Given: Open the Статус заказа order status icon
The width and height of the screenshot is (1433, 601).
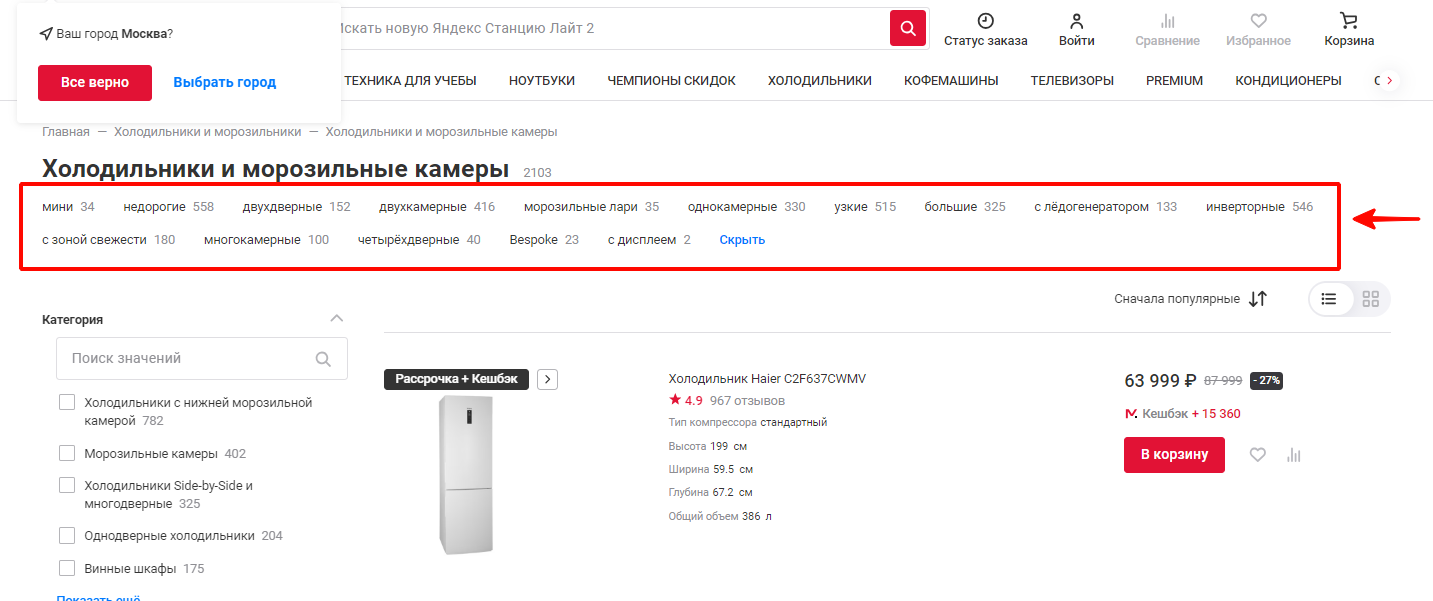Looking at the screenshot, I should 985,21.
